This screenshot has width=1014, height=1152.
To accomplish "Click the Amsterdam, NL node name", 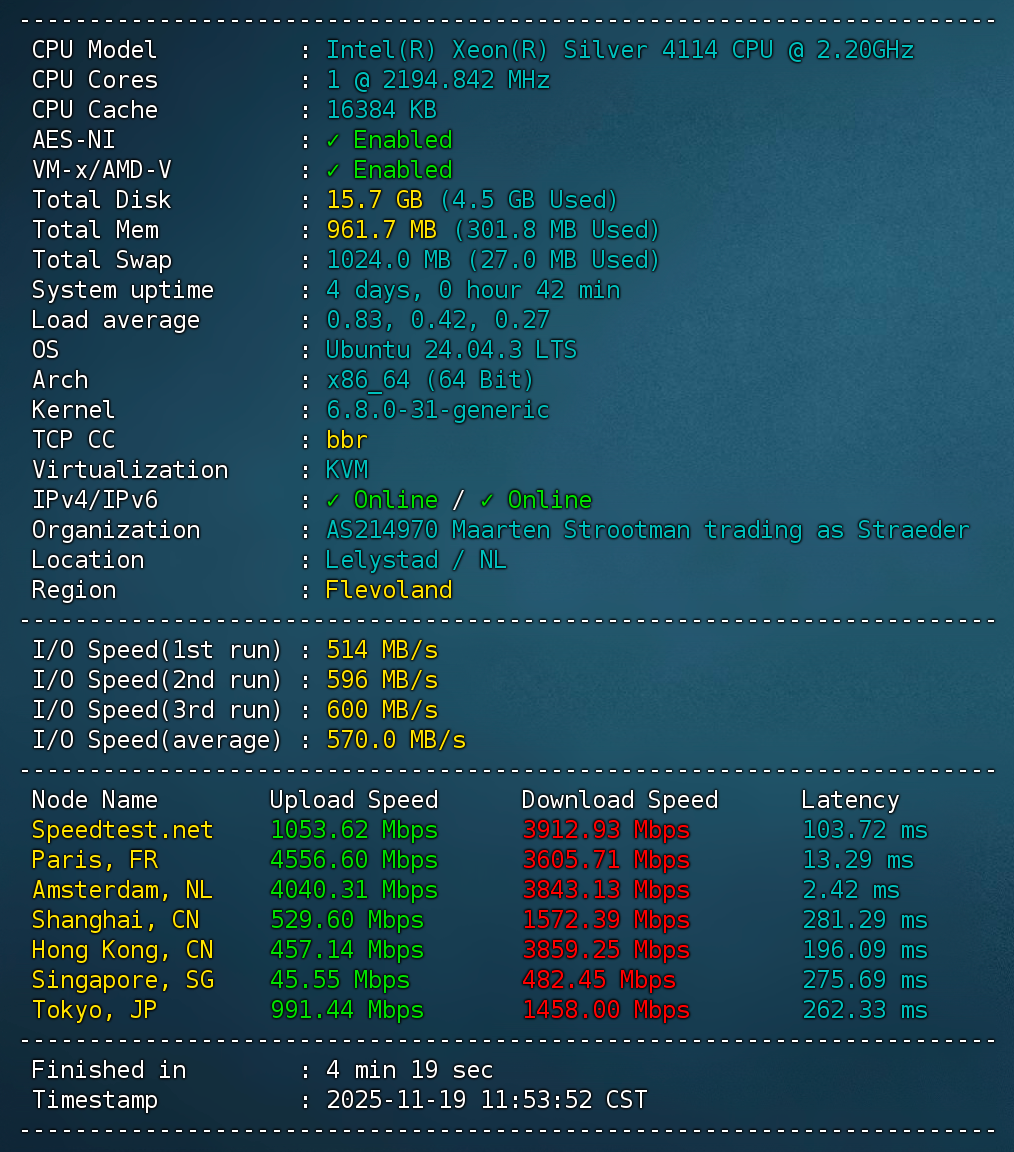I will (122, 890).
